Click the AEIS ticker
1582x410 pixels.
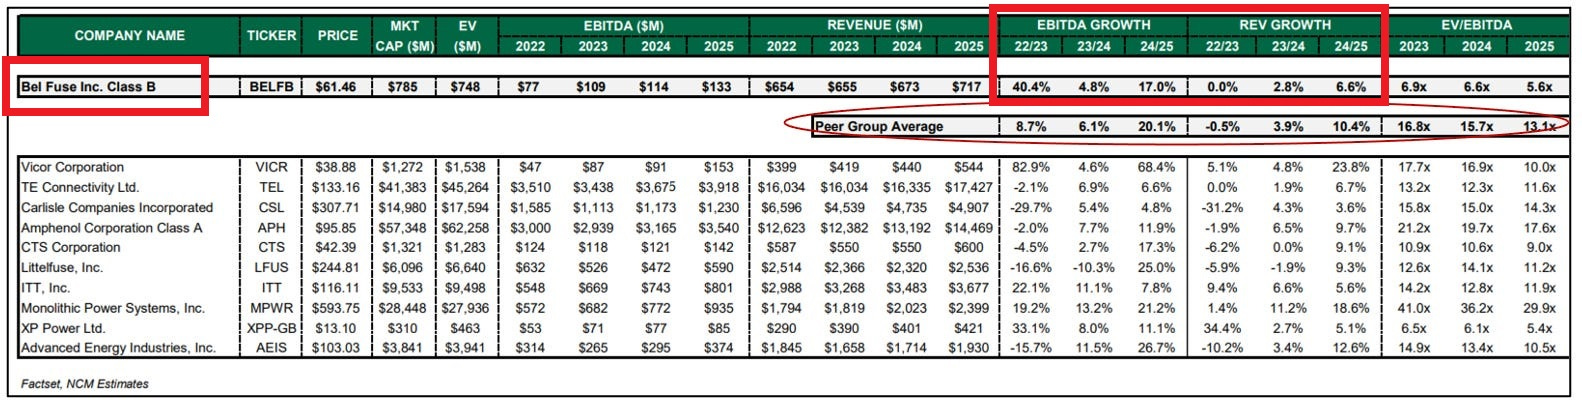point(271,348)
